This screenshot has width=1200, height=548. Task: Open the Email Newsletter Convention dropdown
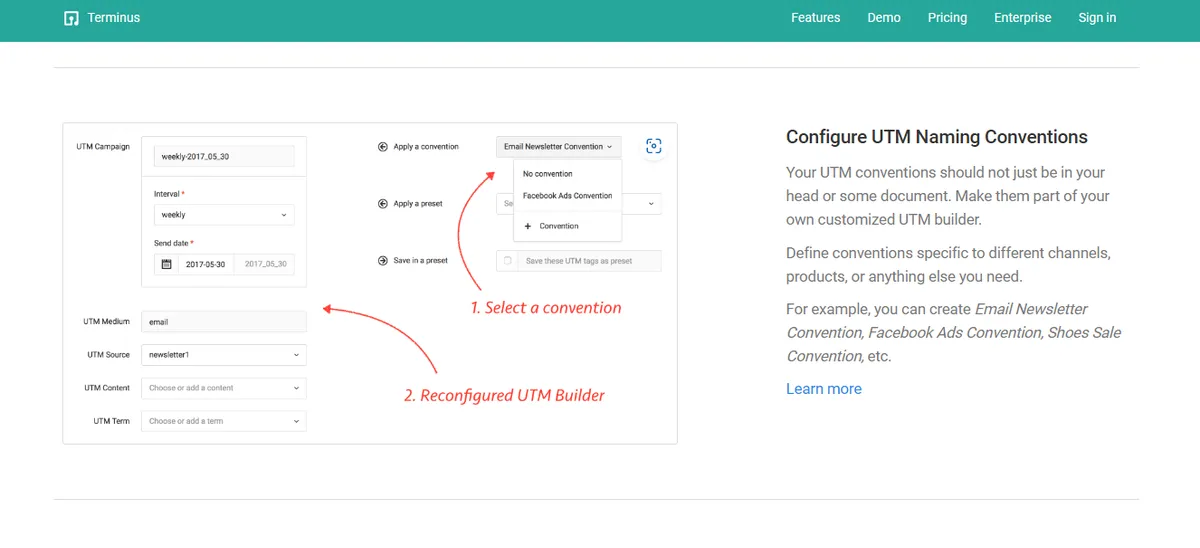coord(558,147)
